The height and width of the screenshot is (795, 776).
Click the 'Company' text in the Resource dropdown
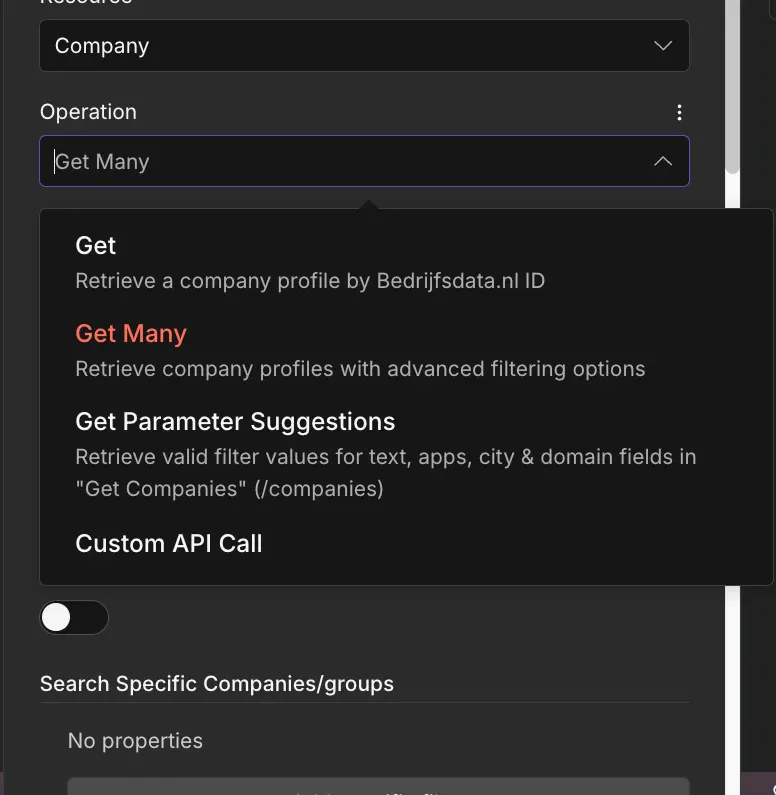[x=102, y=46]
